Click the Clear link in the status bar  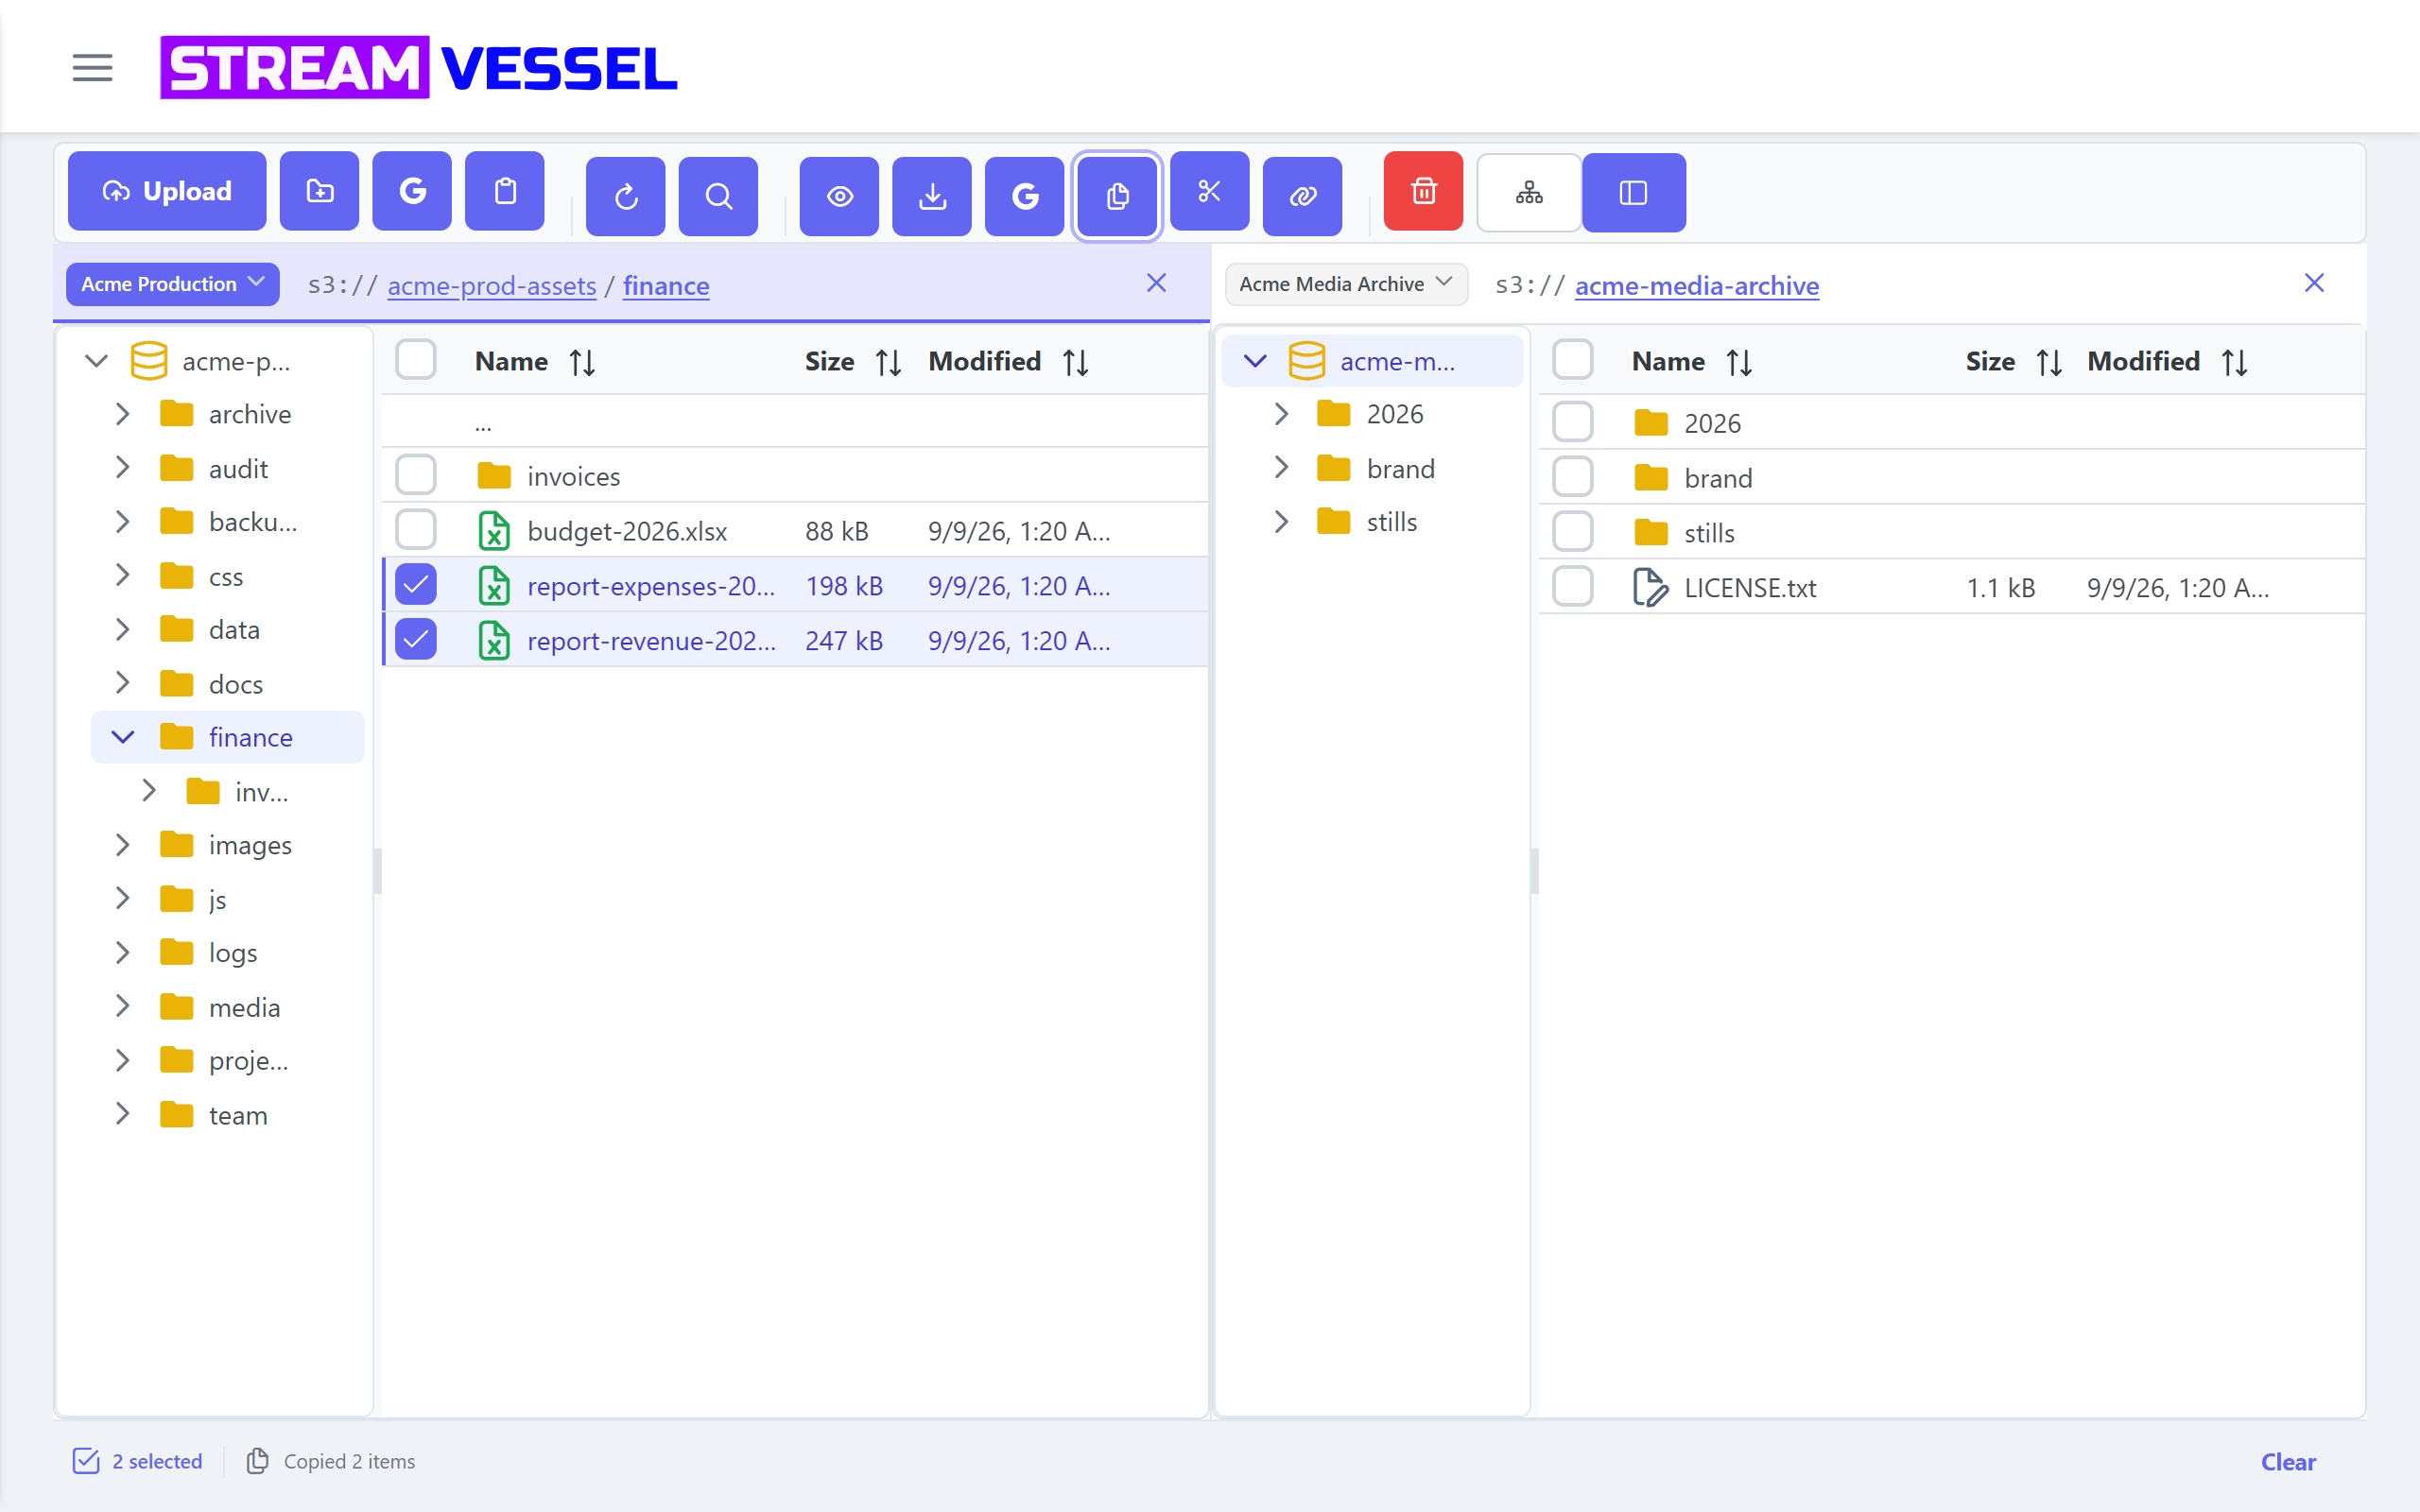pyautogui.click(x=2288, y=1462)
